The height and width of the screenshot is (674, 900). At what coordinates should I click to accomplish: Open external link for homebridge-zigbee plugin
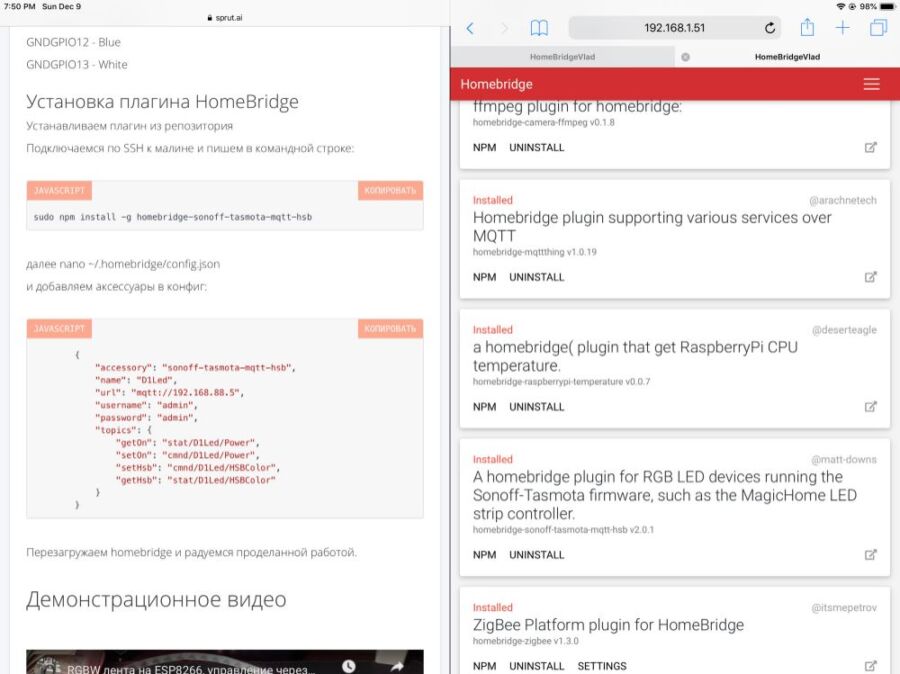coord(870,666)
